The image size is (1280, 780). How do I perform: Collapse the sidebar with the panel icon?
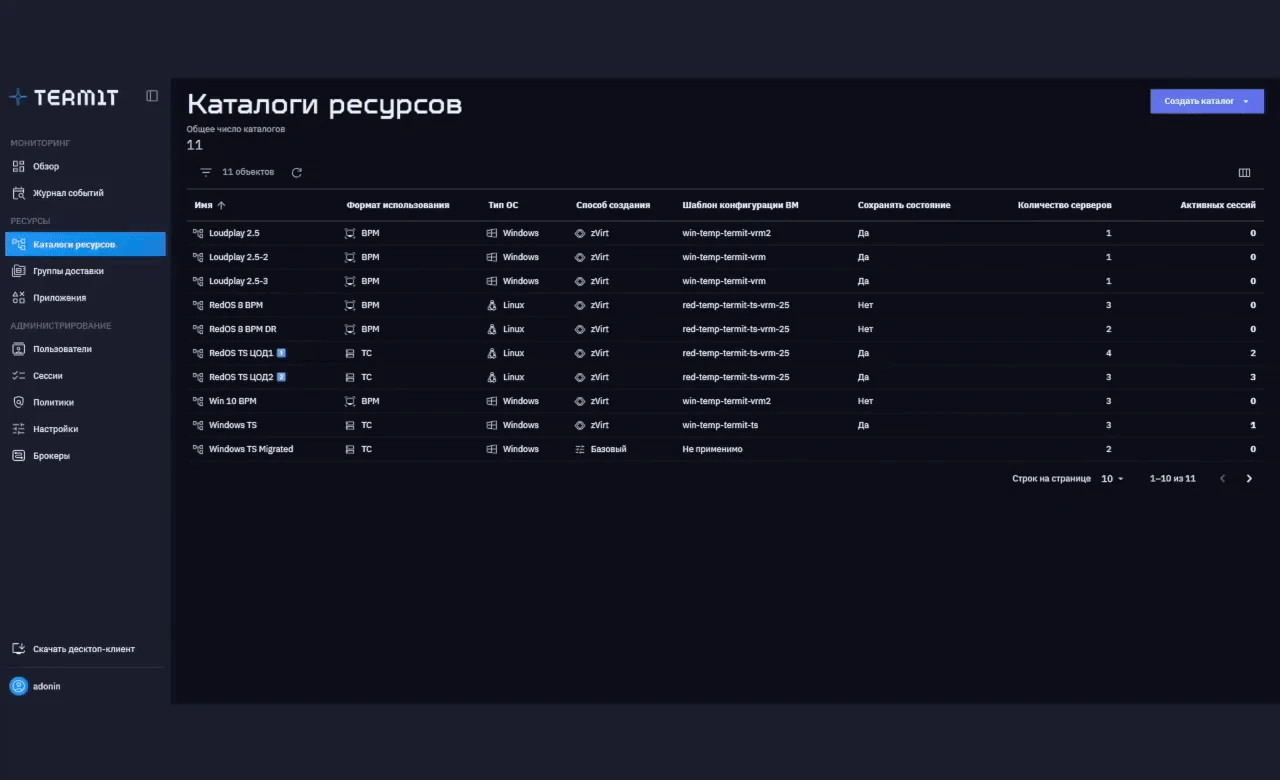pos(152,96)
